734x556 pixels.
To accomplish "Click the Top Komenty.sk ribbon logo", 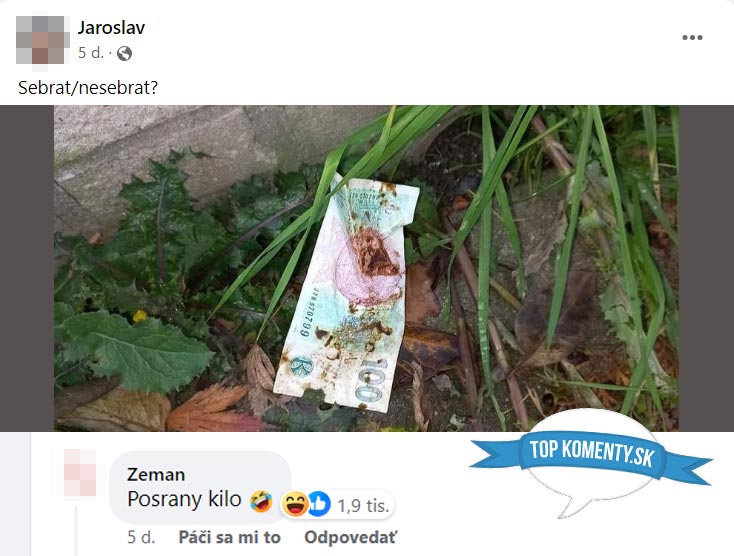I will tap(591, 453).
